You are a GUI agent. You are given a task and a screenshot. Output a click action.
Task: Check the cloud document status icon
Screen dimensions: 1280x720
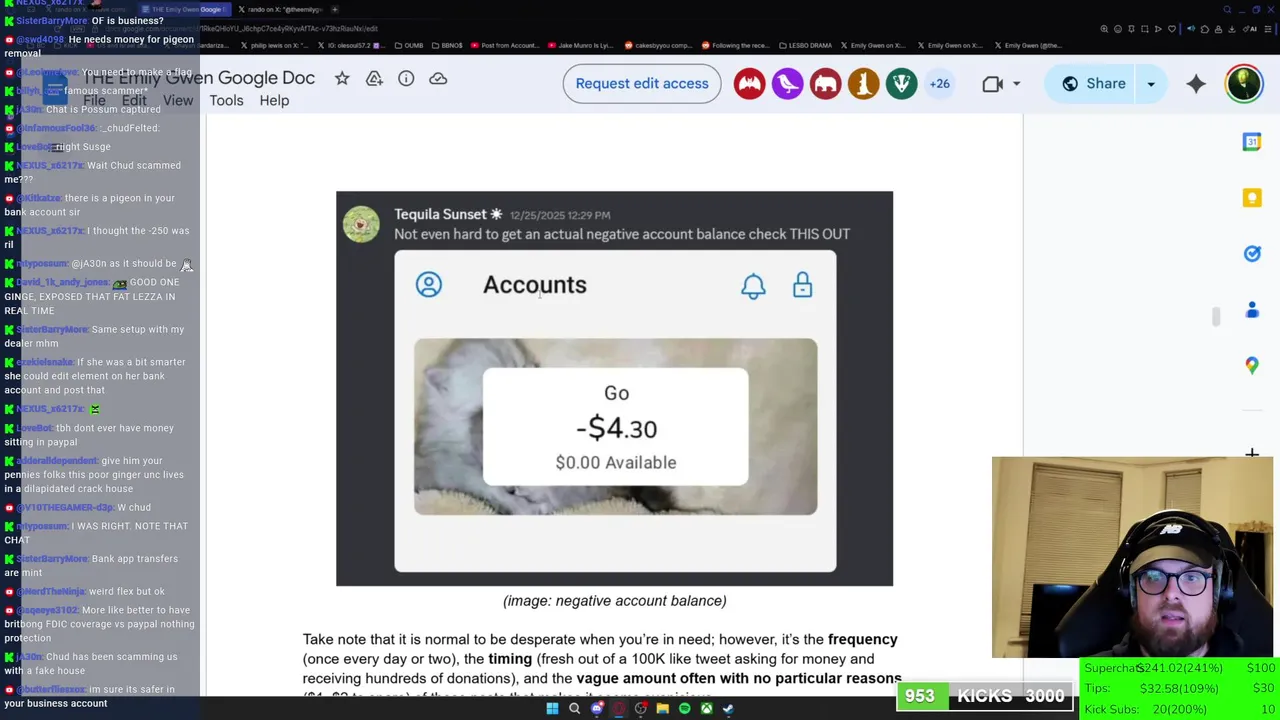(x=438, y=78)
